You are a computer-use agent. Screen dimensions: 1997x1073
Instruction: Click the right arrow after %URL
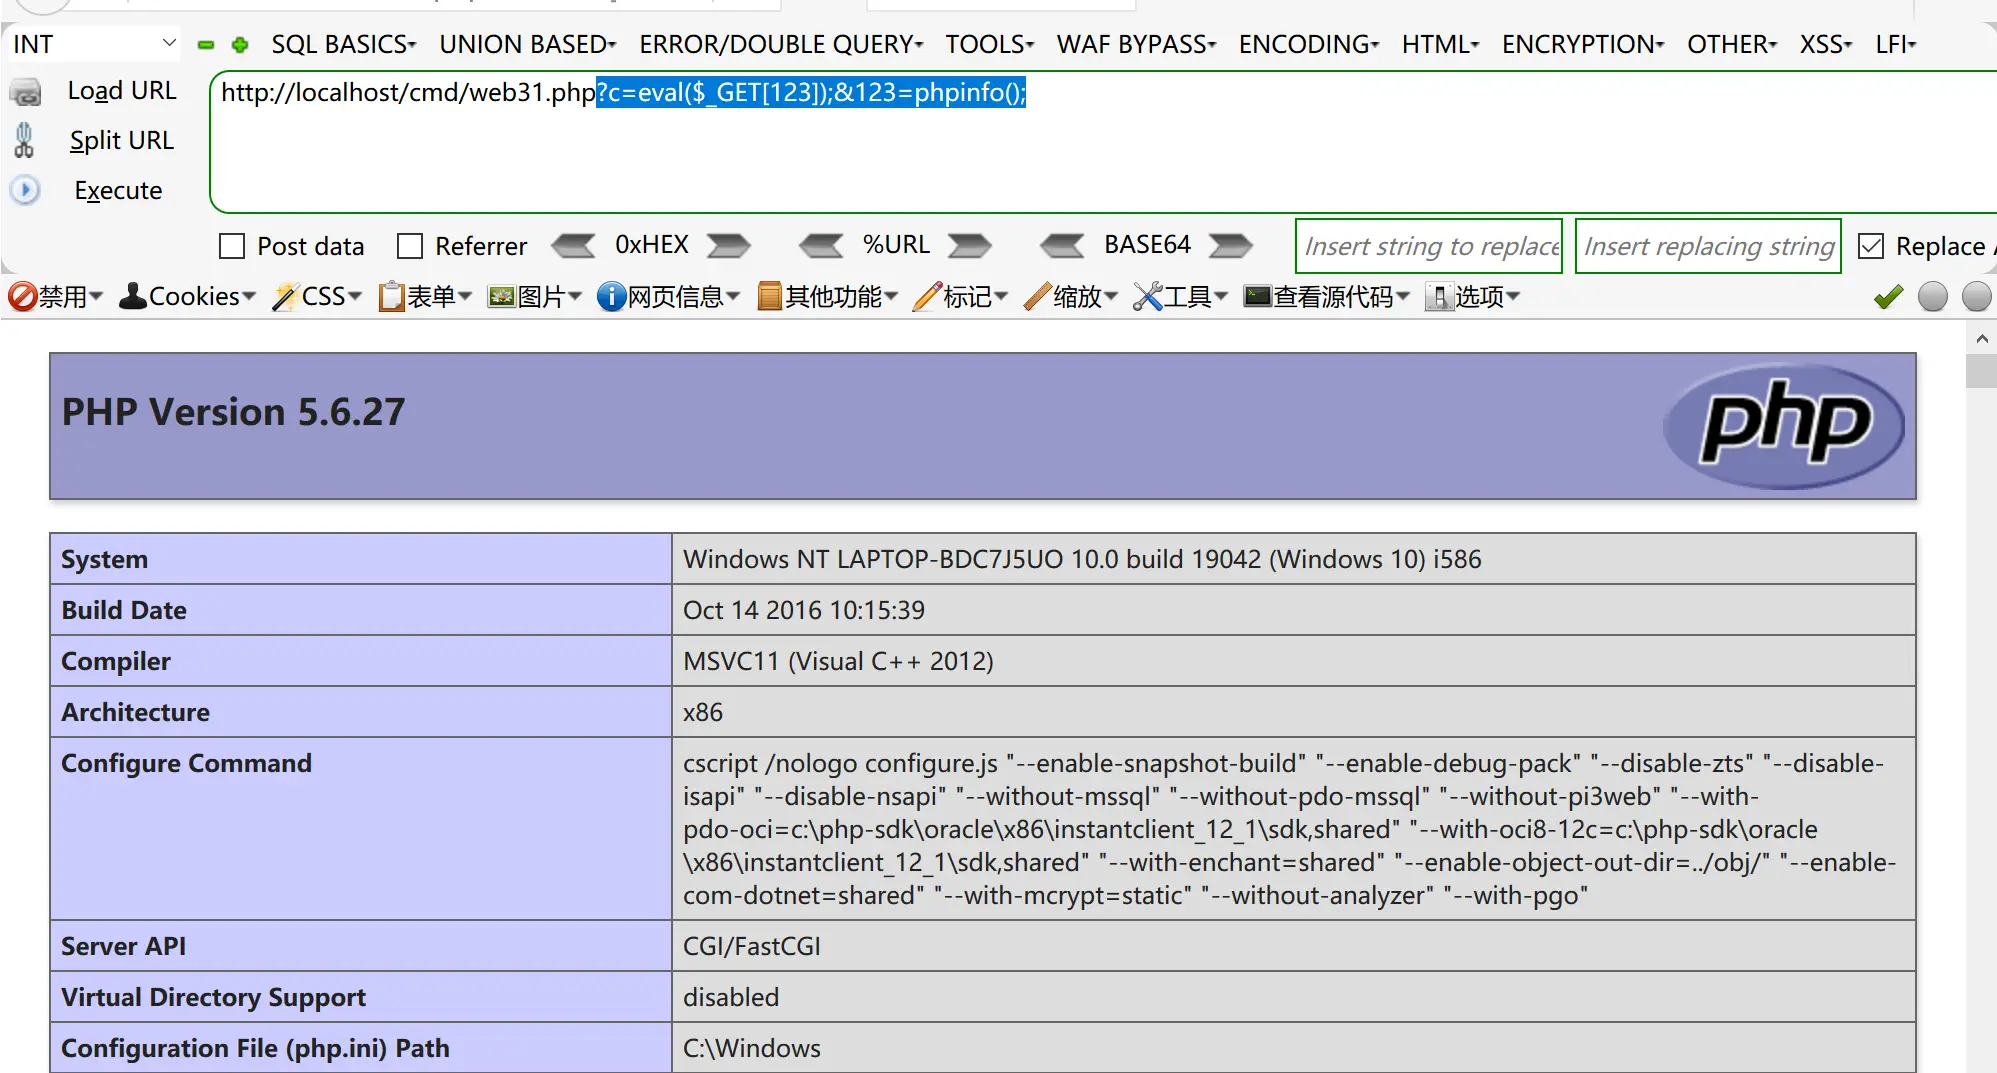(x=969, y=245)
